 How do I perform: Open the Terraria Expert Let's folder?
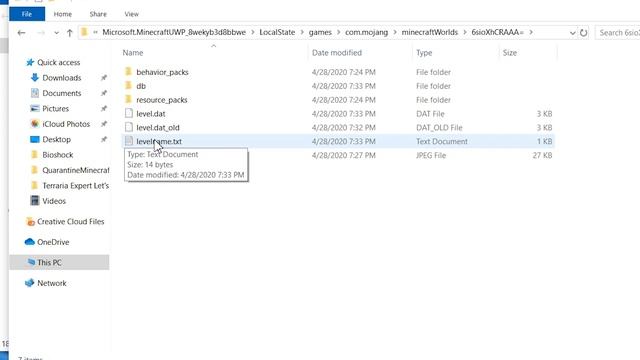pos(76,186)
